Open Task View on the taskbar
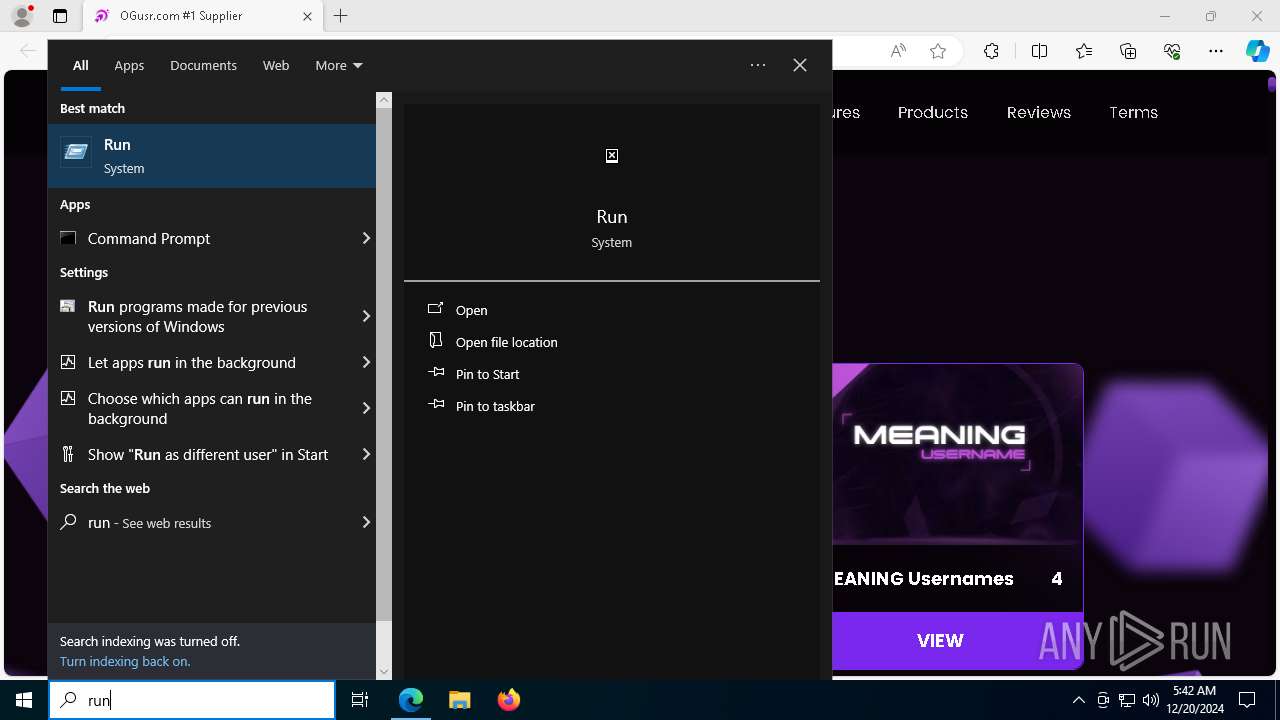1280x720 pixels. pyautogui.click(x=360, y=700)
